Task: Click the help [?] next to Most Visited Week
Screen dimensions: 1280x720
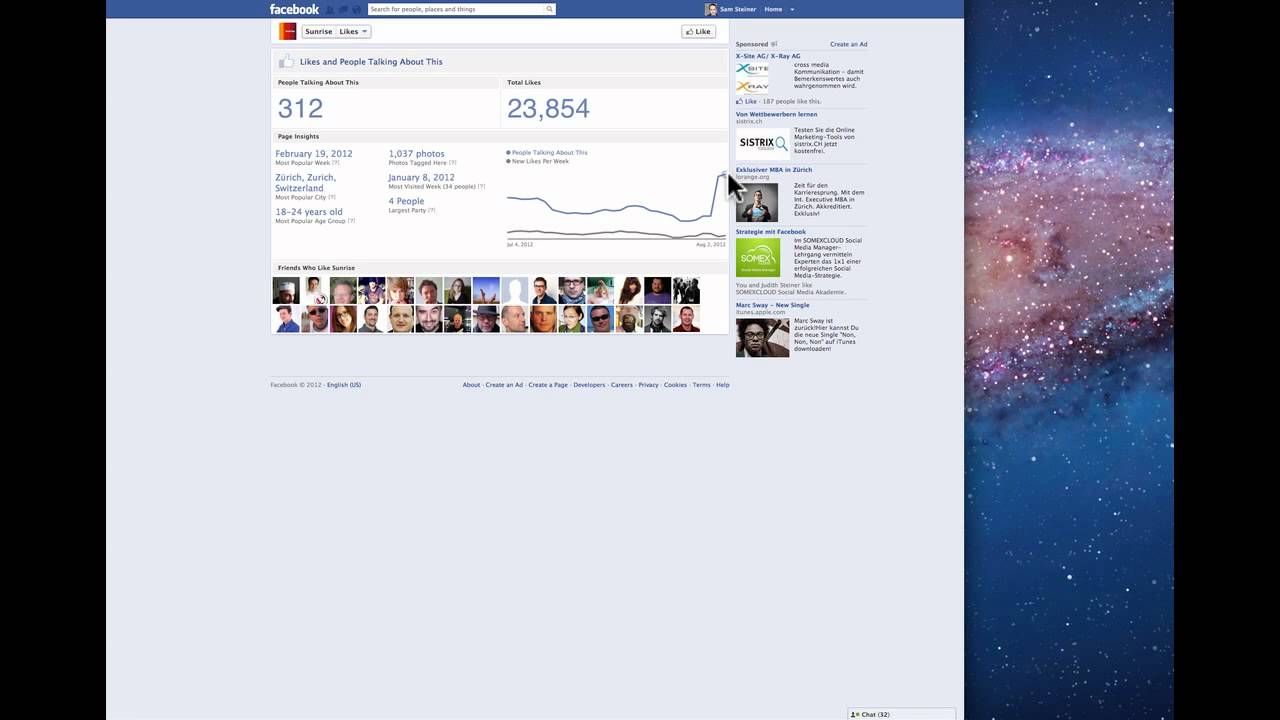Action: (x=481, y=186)
